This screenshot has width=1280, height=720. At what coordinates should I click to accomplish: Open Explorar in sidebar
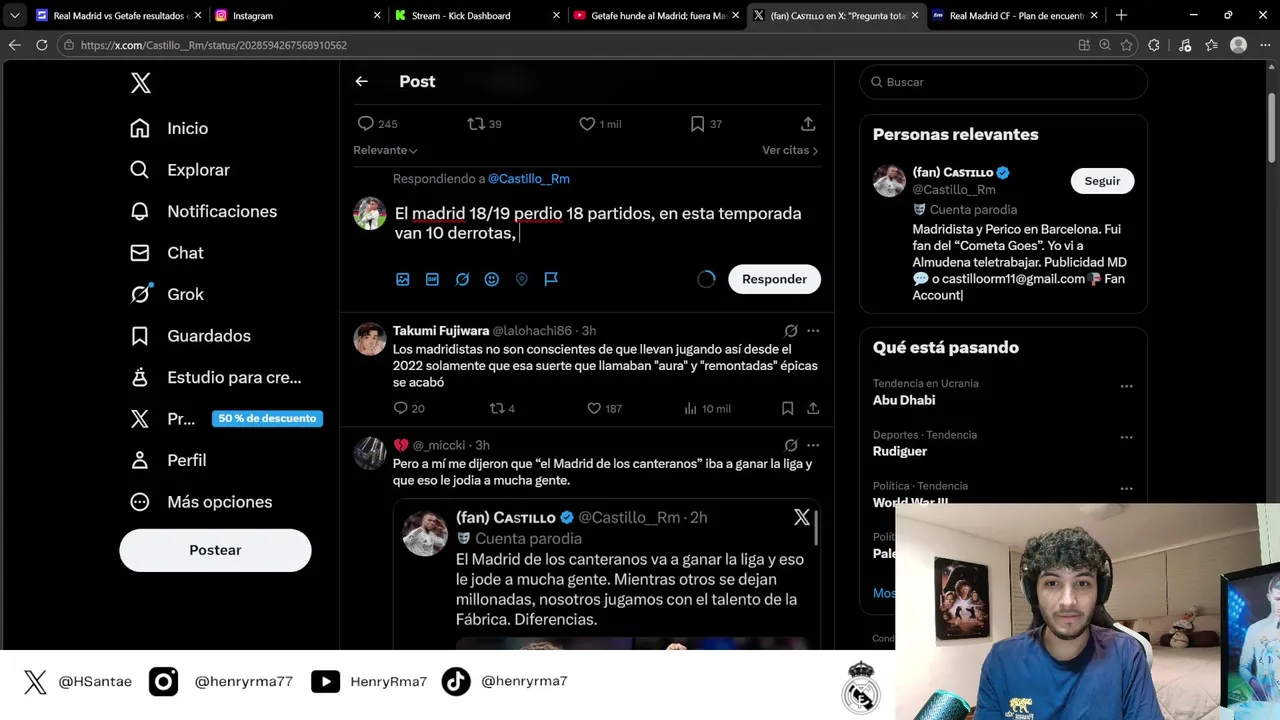[180, 170]
